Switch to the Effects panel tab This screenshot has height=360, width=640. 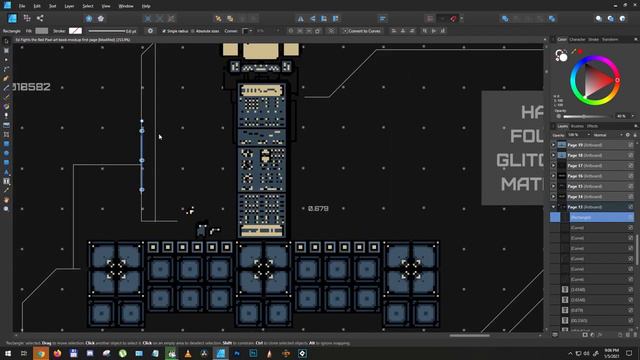[592, 126]
